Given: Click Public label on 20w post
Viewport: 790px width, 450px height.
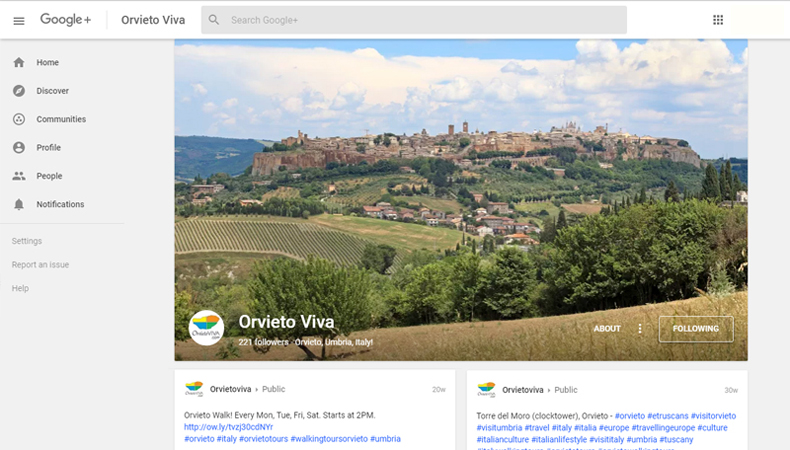Looking at the screenshot, I should tap(274, 389).
